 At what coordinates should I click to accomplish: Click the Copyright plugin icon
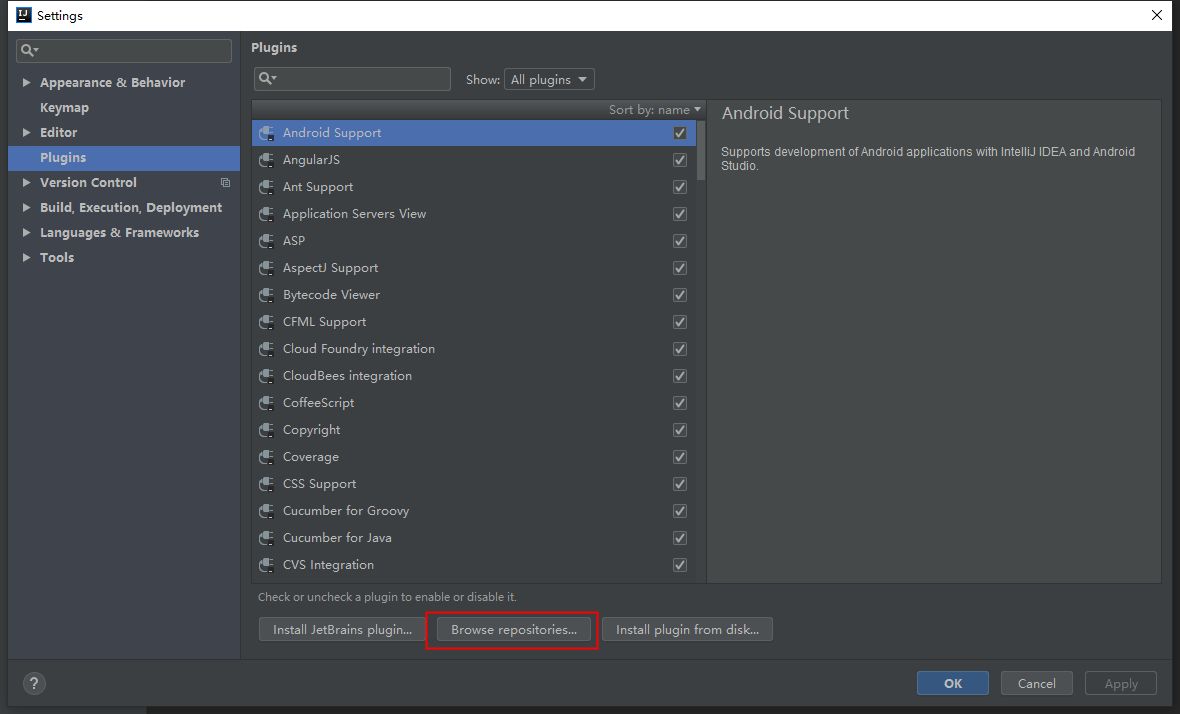[266, 430]
